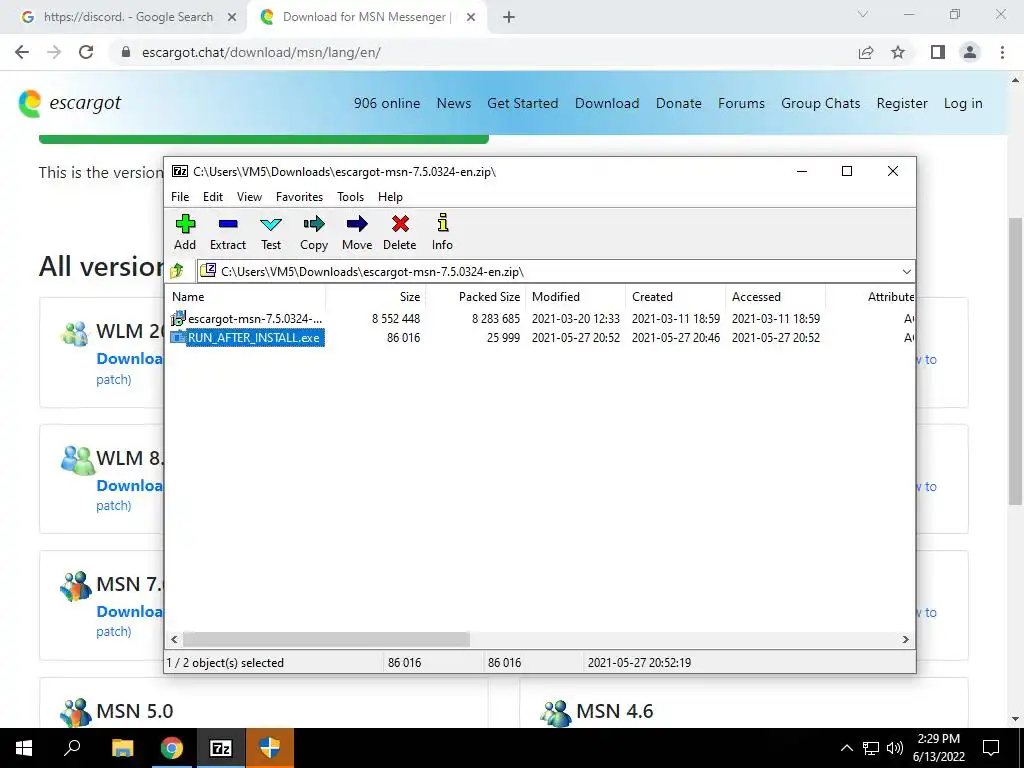
Task: Click the taskbar clock showing 2:29 PM
Action: click(938, 748)
